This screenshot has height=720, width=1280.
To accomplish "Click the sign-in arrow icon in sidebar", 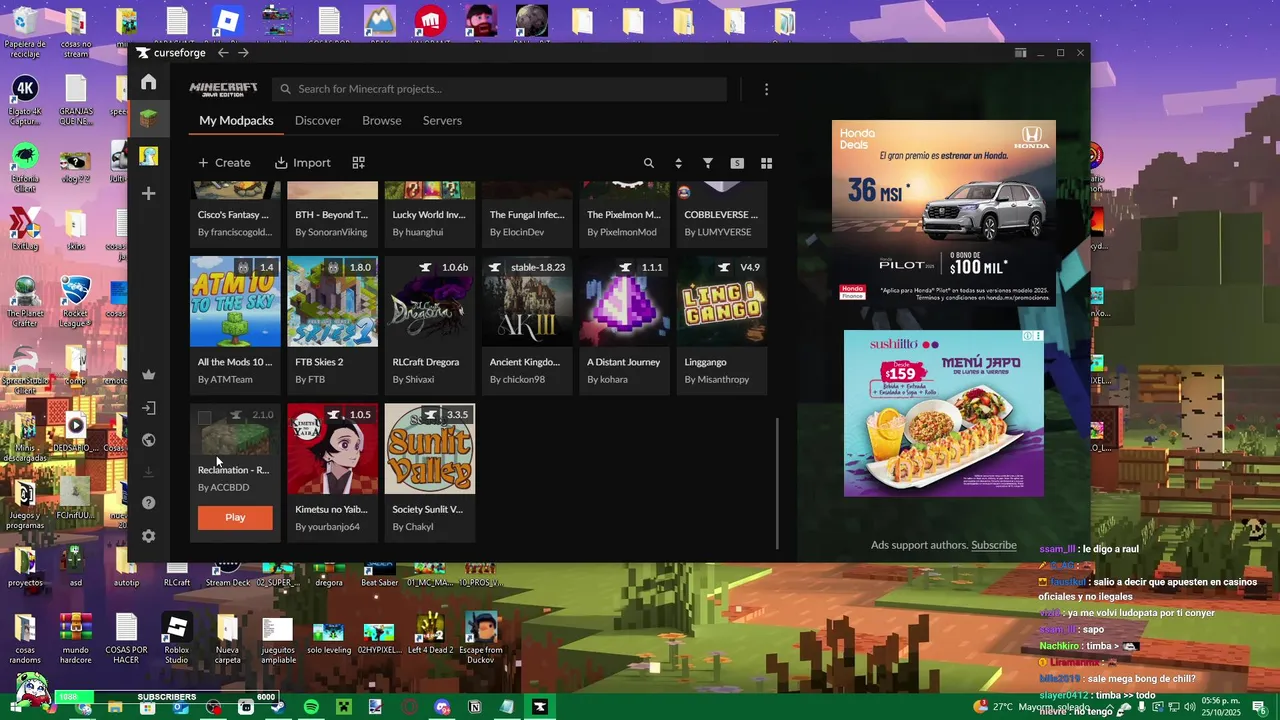I will 148,408.
